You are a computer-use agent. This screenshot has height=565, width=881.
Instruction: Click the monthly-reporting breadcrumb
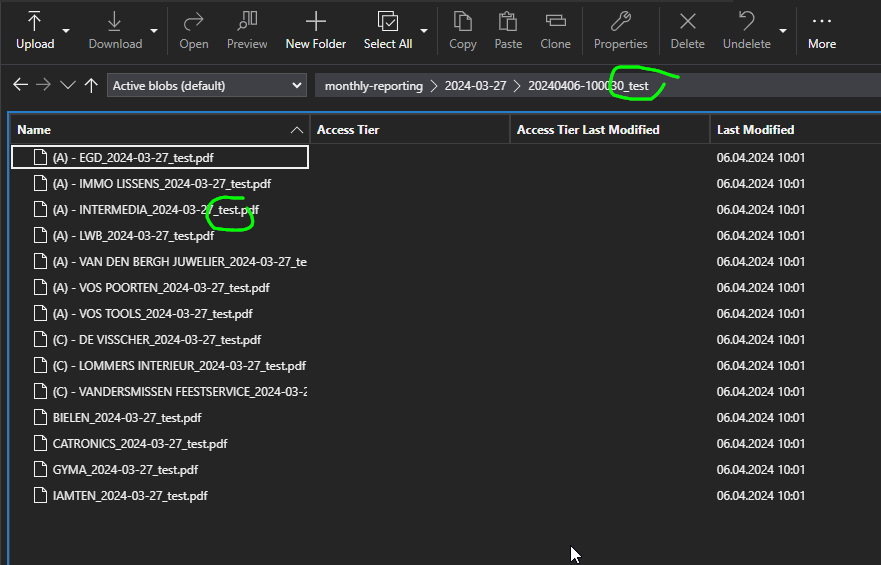click(x=374, y=86)
